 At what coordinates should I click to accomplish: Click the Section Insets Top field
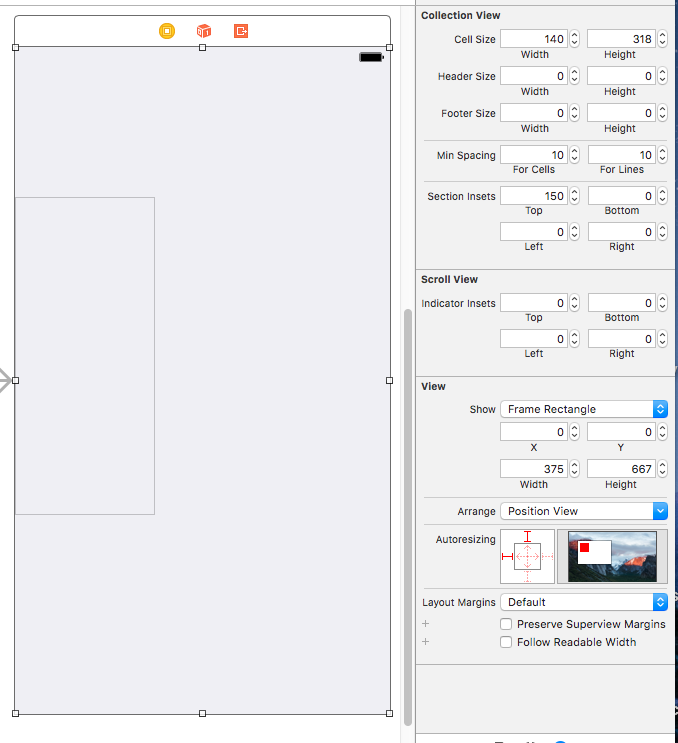click(x=533, y=196)
